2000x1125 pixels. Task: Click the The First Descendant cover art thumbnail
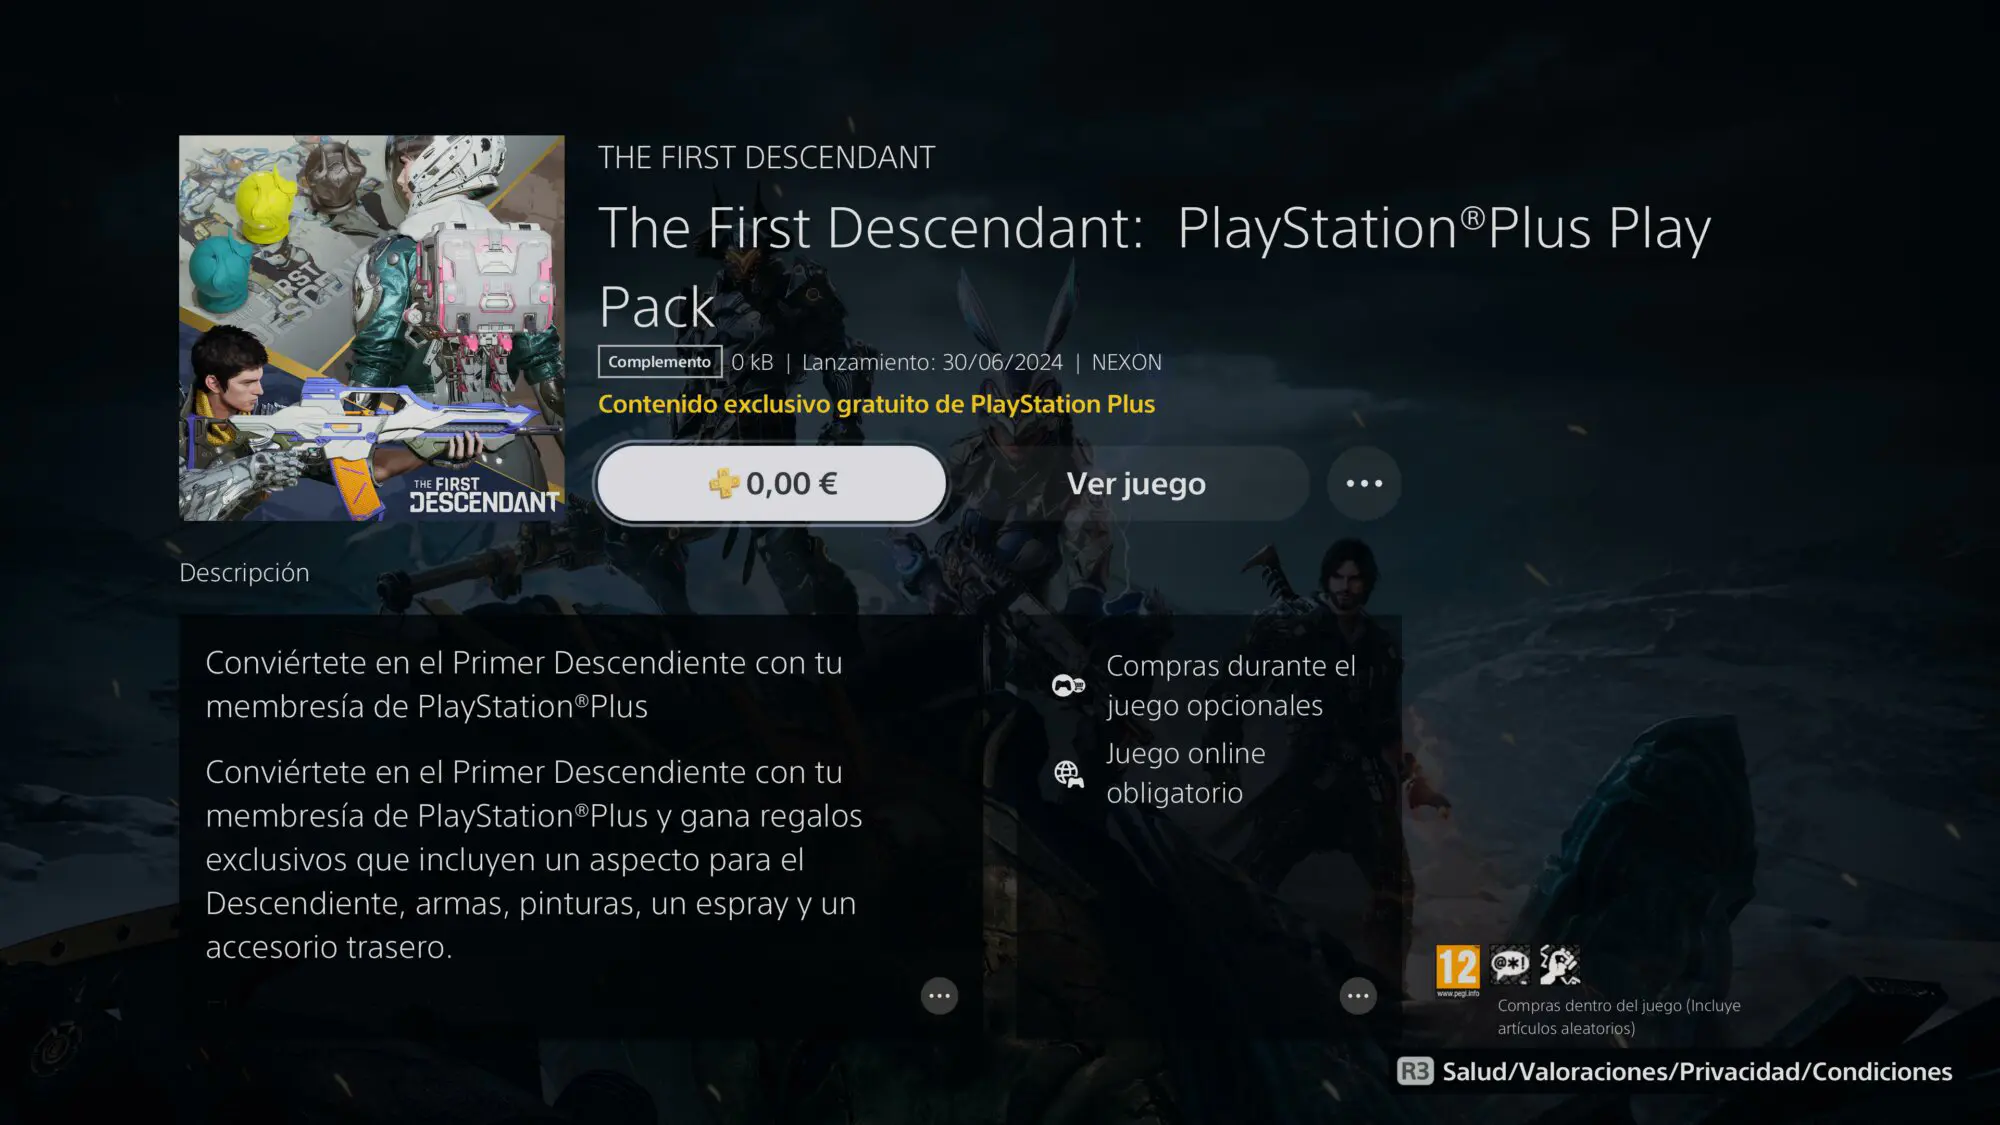(x=372, y=328)
